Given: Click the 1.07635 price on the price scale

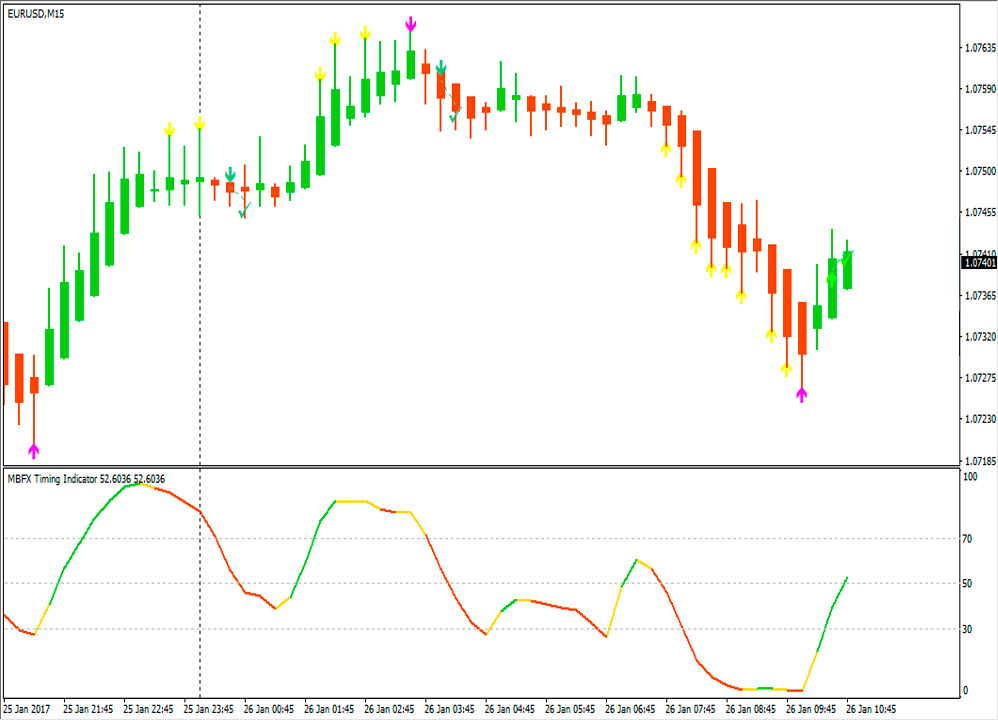Looking at the screenshot, I should [x=978, y=47].
